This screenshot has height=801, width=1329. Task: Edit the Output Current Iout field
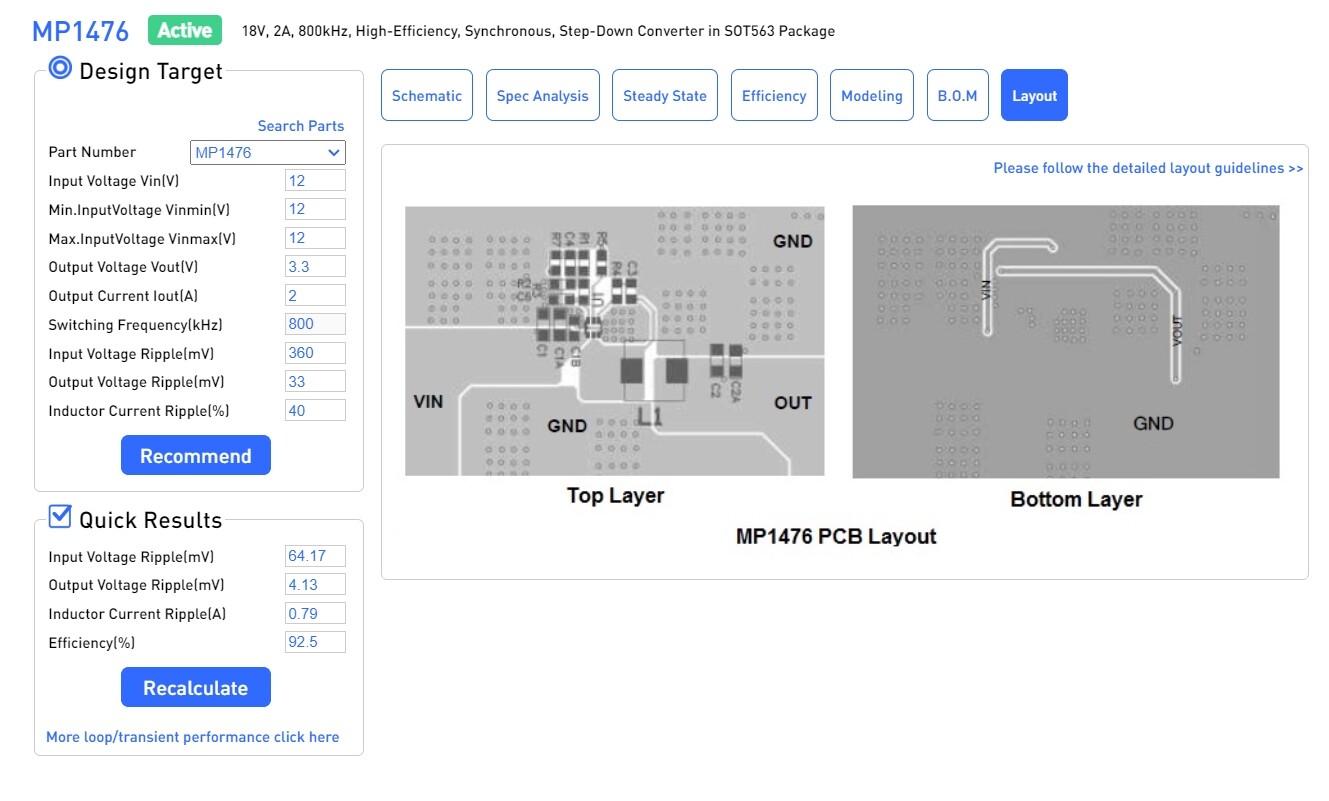(x=315, y=296)
